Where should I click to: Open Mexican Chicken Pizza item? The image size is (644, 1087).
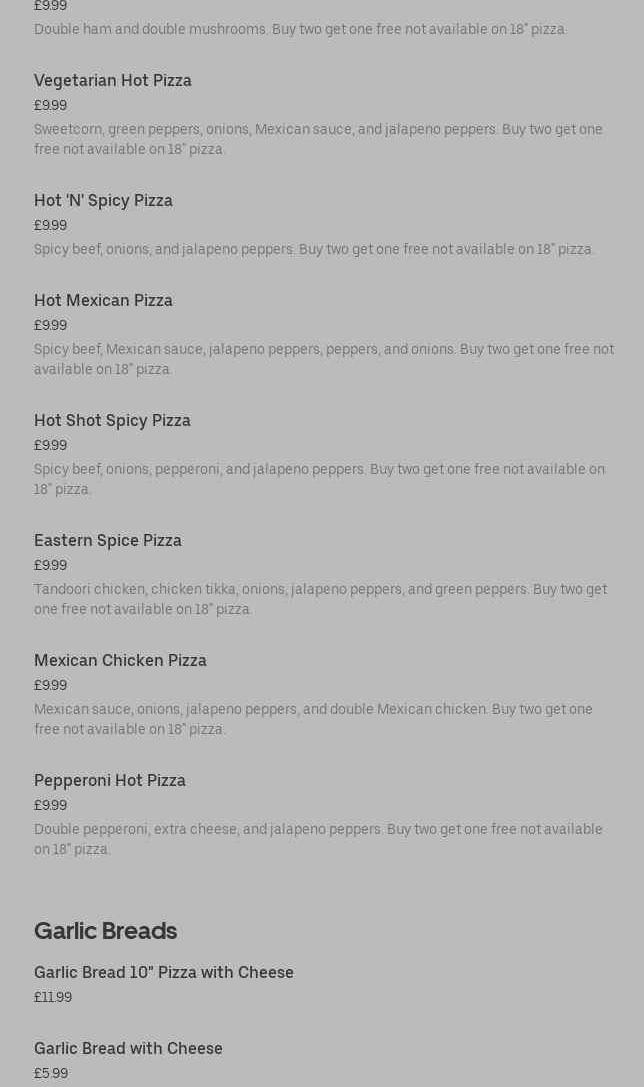point(120,660)
